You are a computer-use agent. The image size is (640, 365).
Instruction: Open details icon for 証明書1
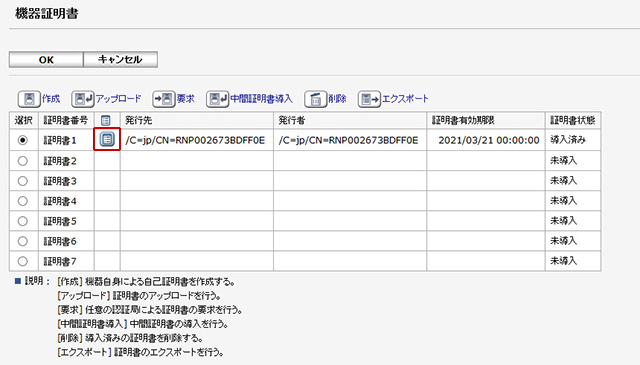click(x=107, y=139)
